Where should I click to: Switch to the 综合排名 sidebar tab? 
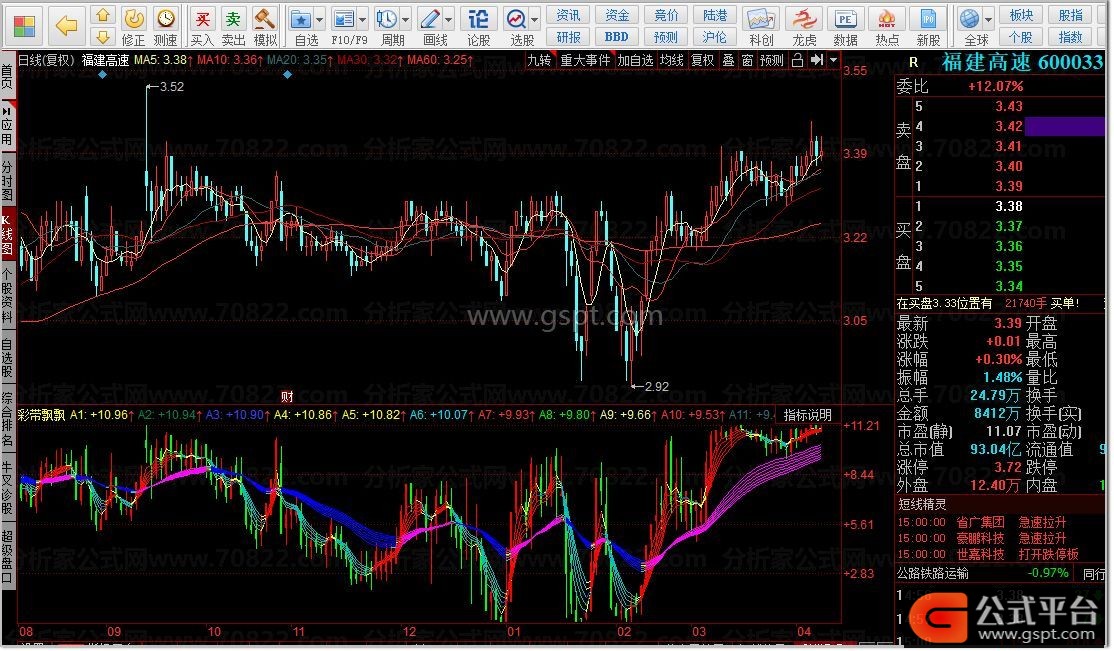pos(7,419)
